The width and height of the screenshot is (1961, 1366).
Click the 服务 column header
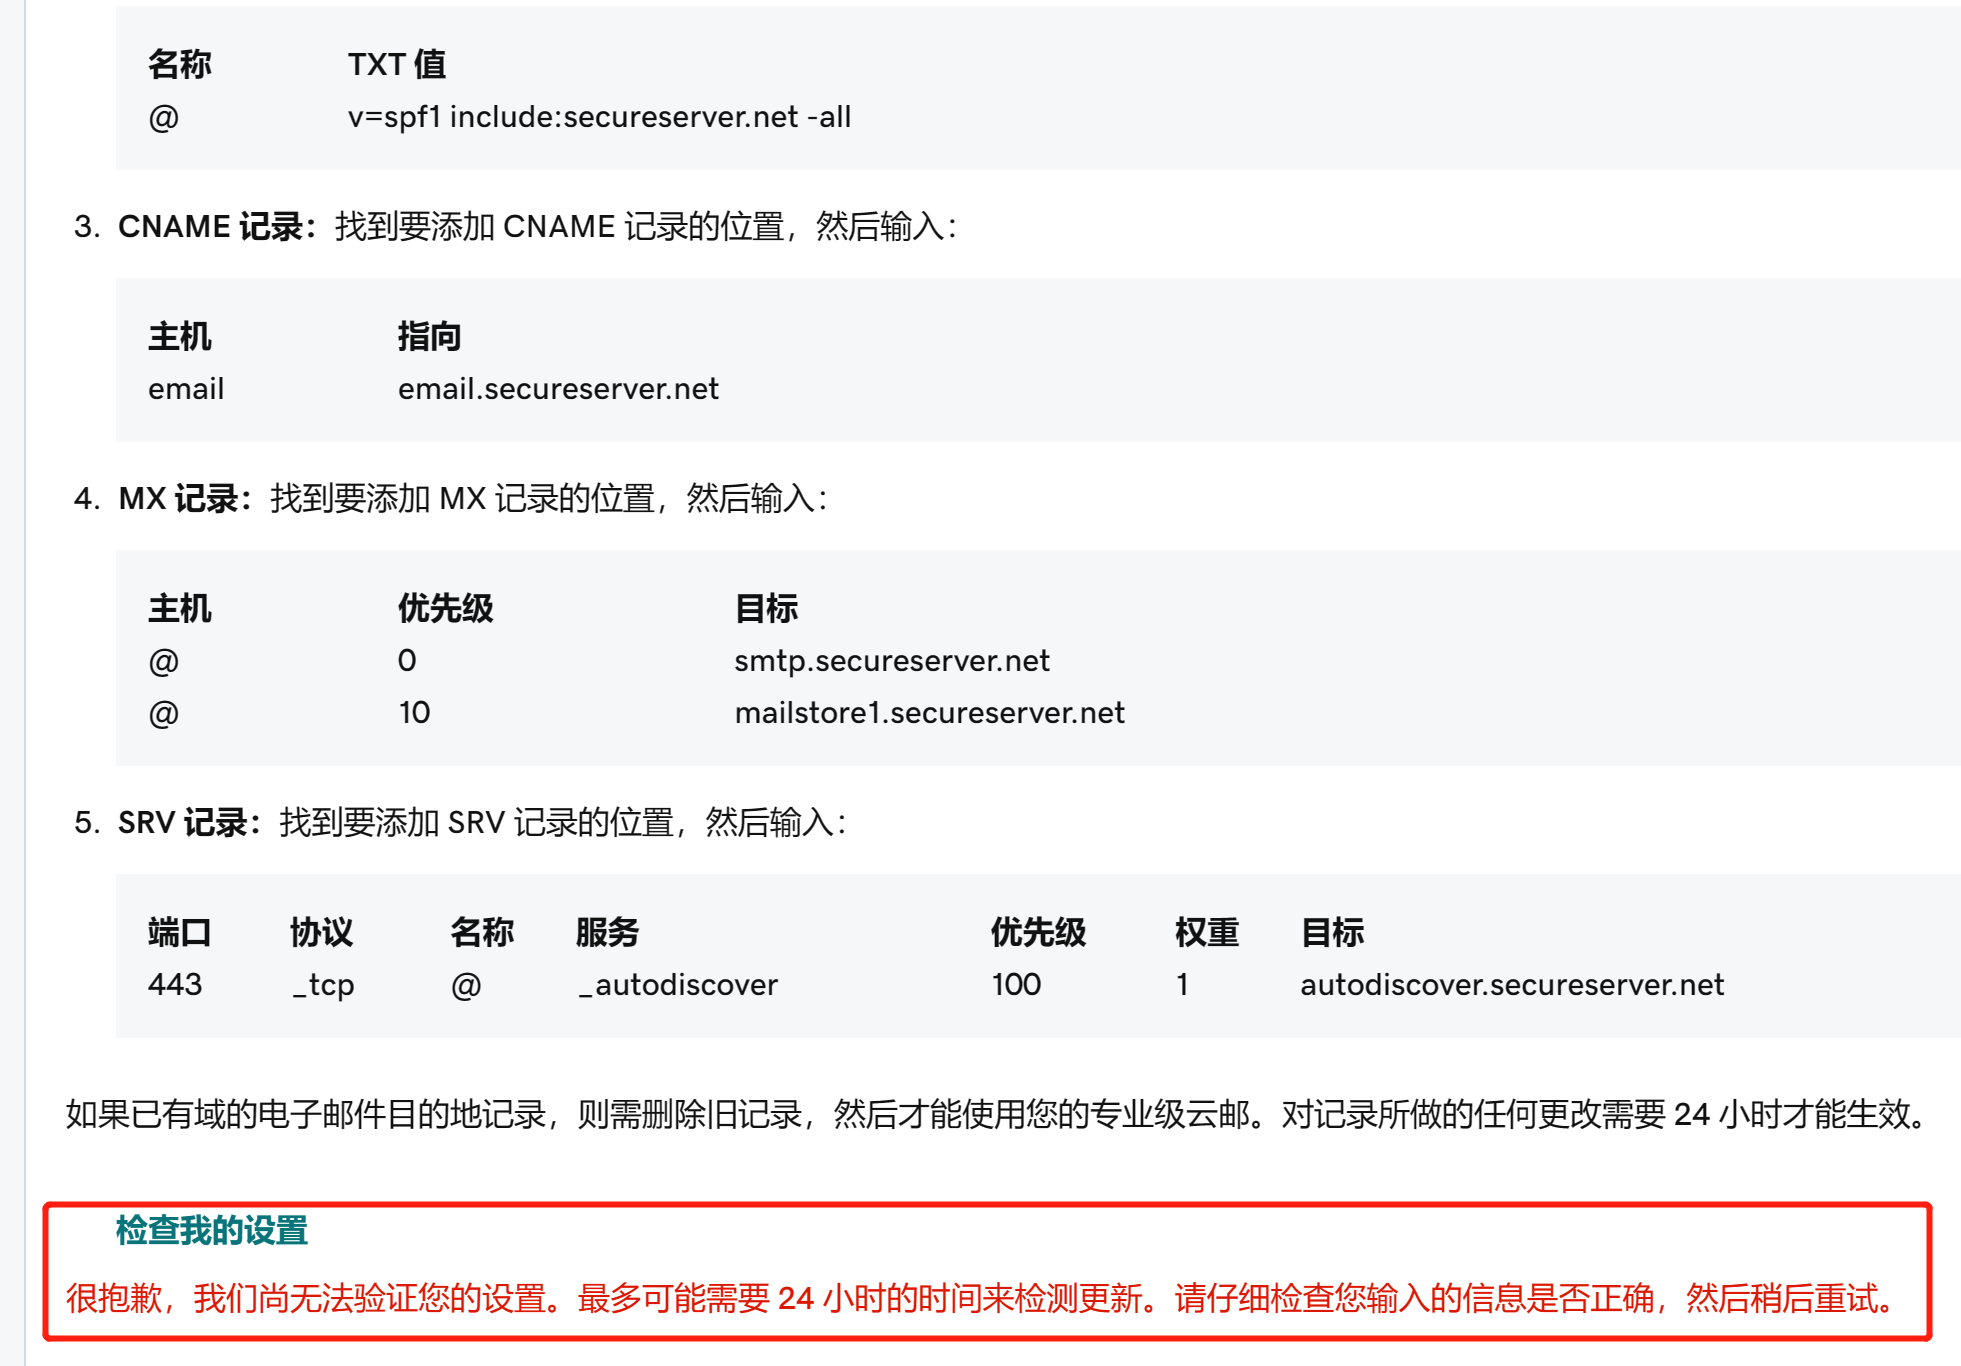tap(608, 932)
